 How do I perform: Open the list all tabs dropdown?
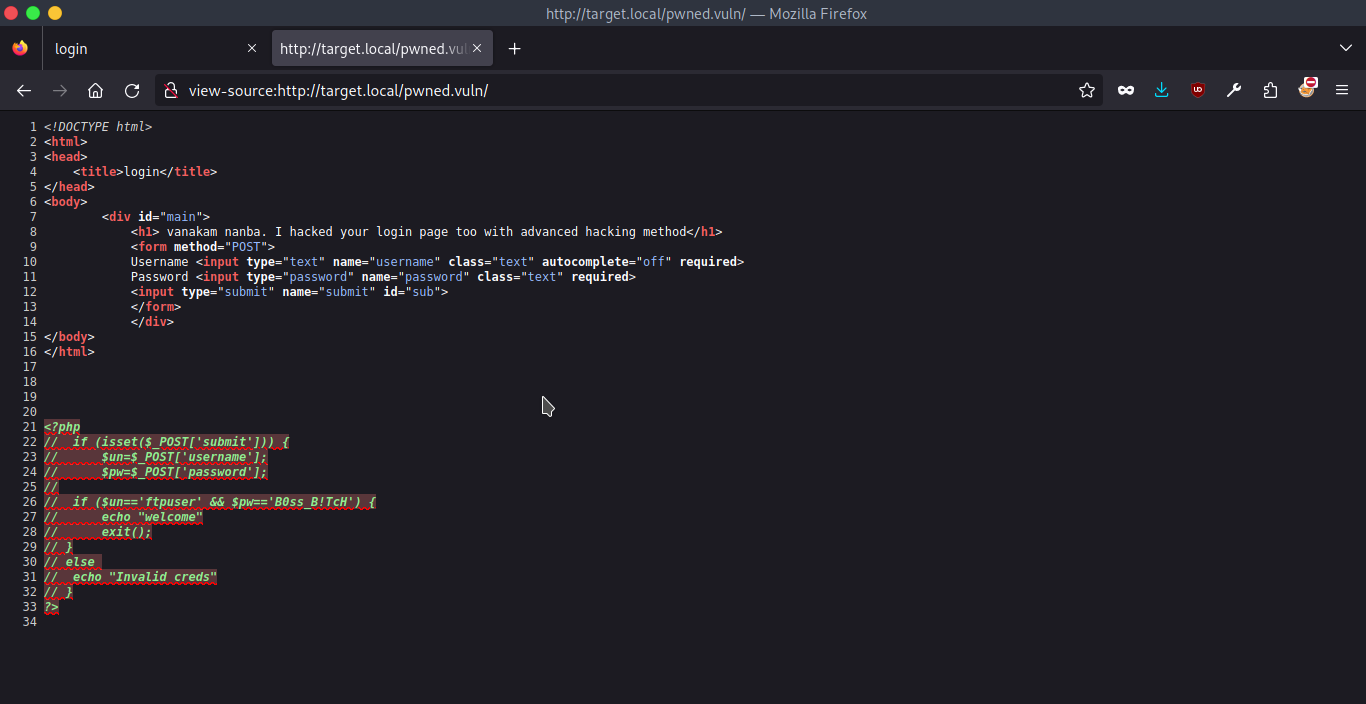[1345, 48]
